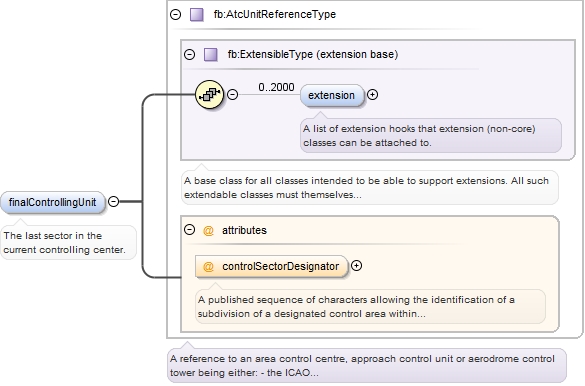585x386 pixels.
Task: Select the finalControllingUnit element
Action: (x=53, y=203)
